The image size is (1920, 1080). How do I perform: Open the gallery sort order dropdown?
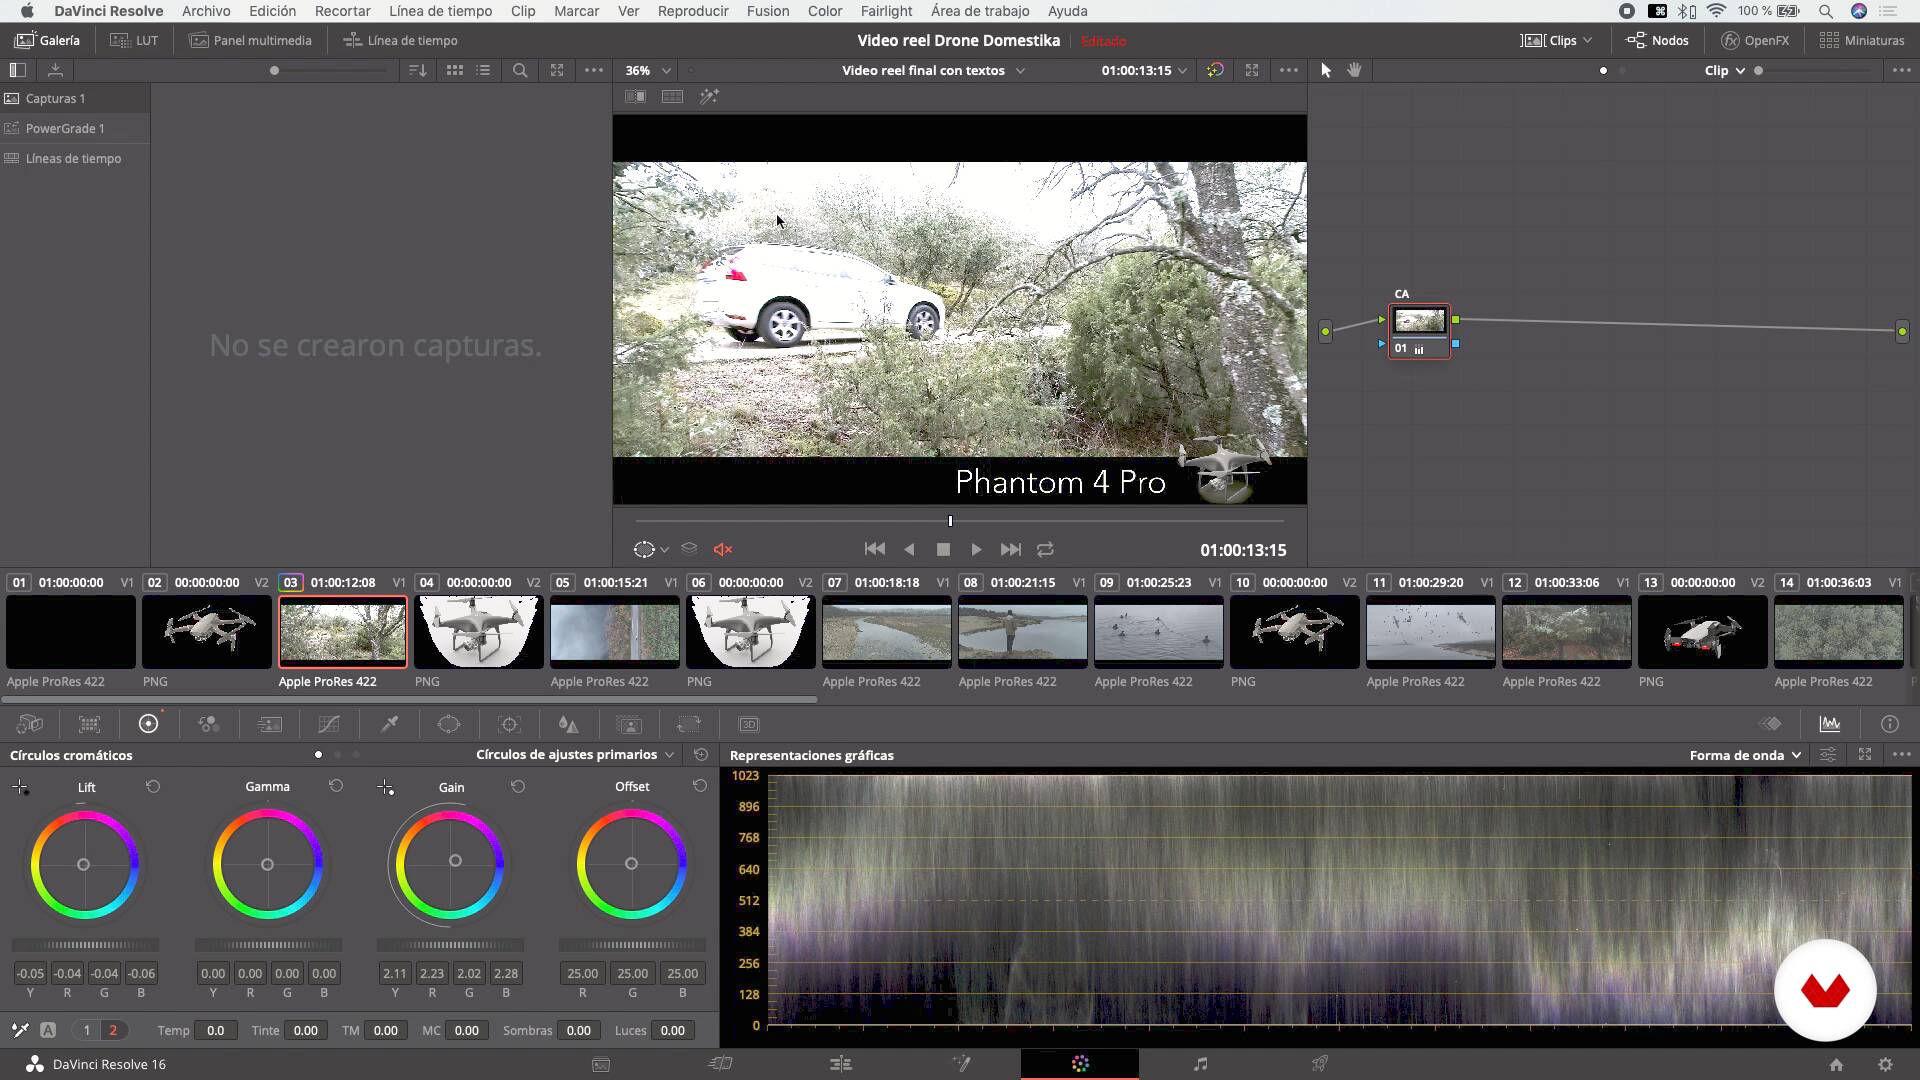pyautogui.click(x=418, y=70)
